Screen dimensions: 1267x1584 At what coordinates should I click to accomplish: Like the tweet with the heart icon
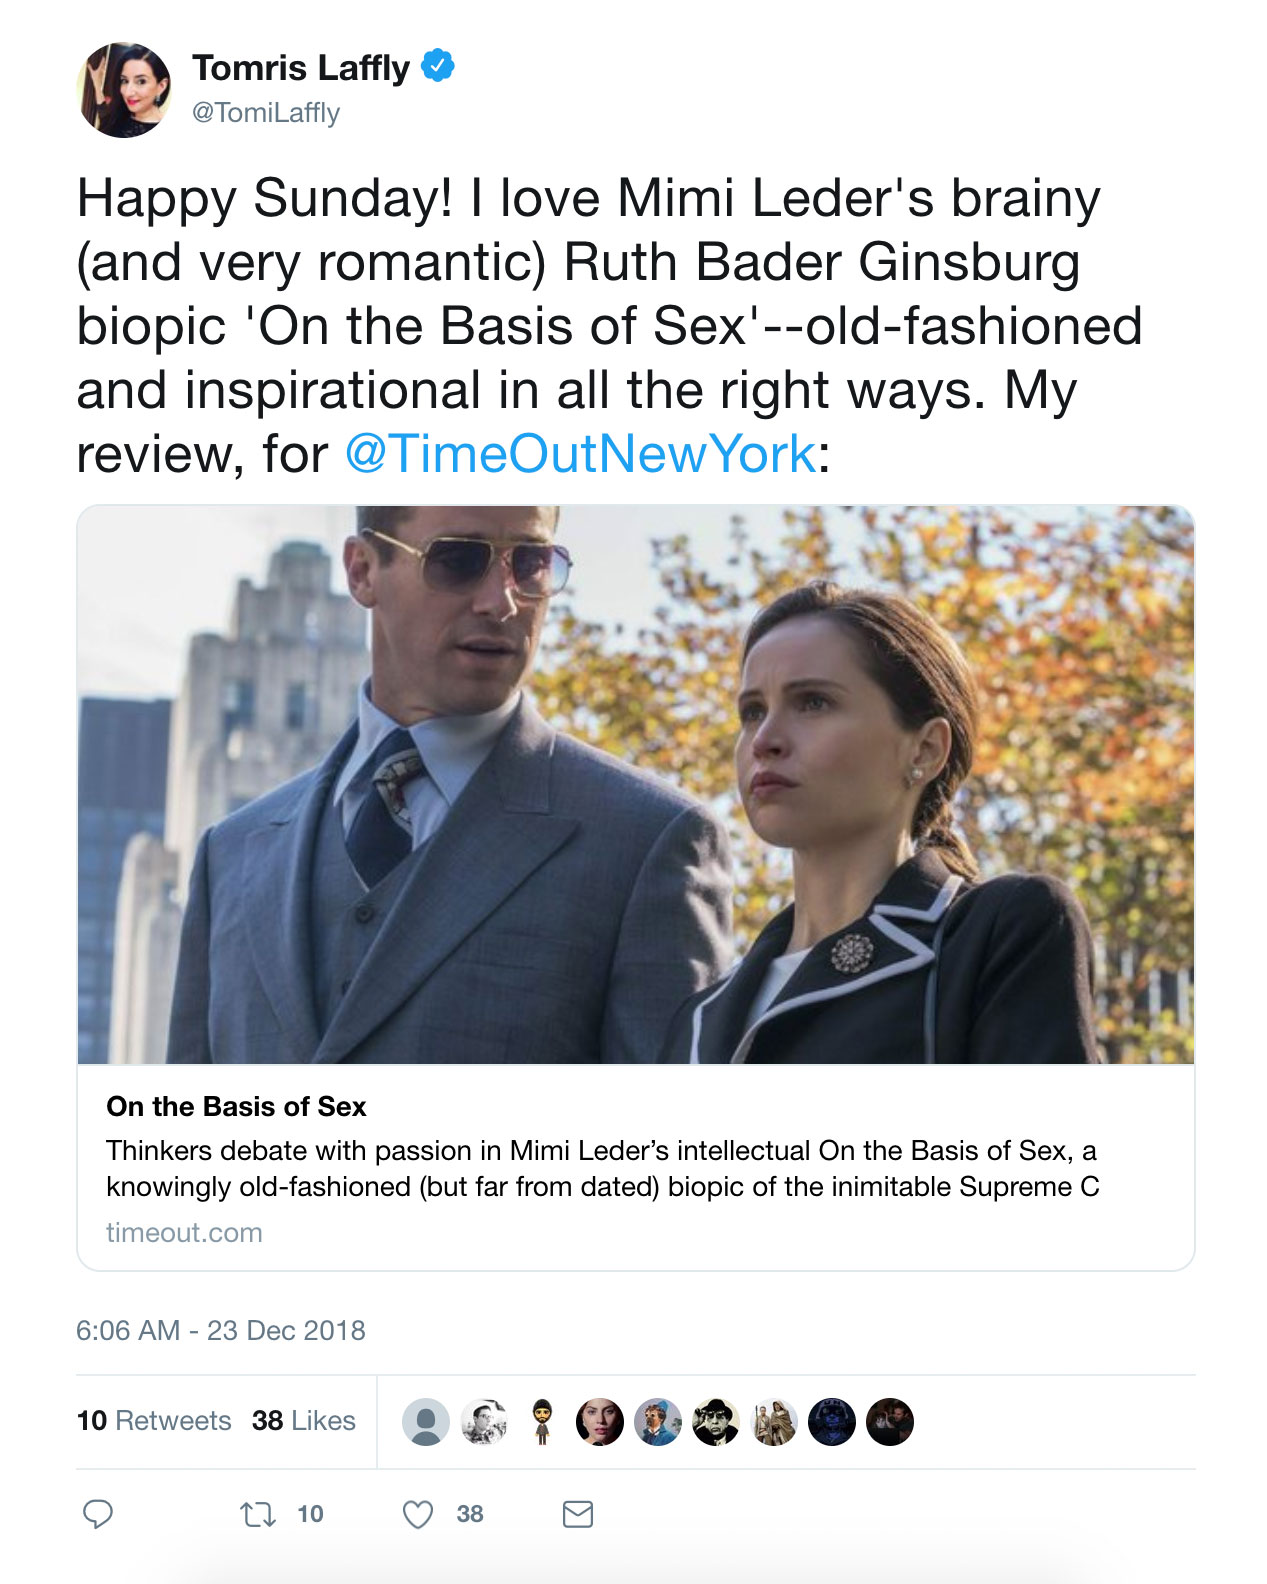(x=418, y=1515)
